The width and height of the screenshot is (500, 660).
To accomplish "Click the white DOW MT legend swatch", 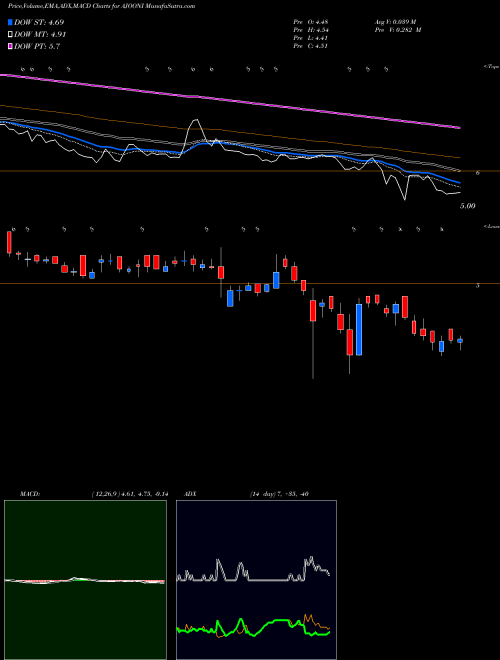I will (10, 35).
